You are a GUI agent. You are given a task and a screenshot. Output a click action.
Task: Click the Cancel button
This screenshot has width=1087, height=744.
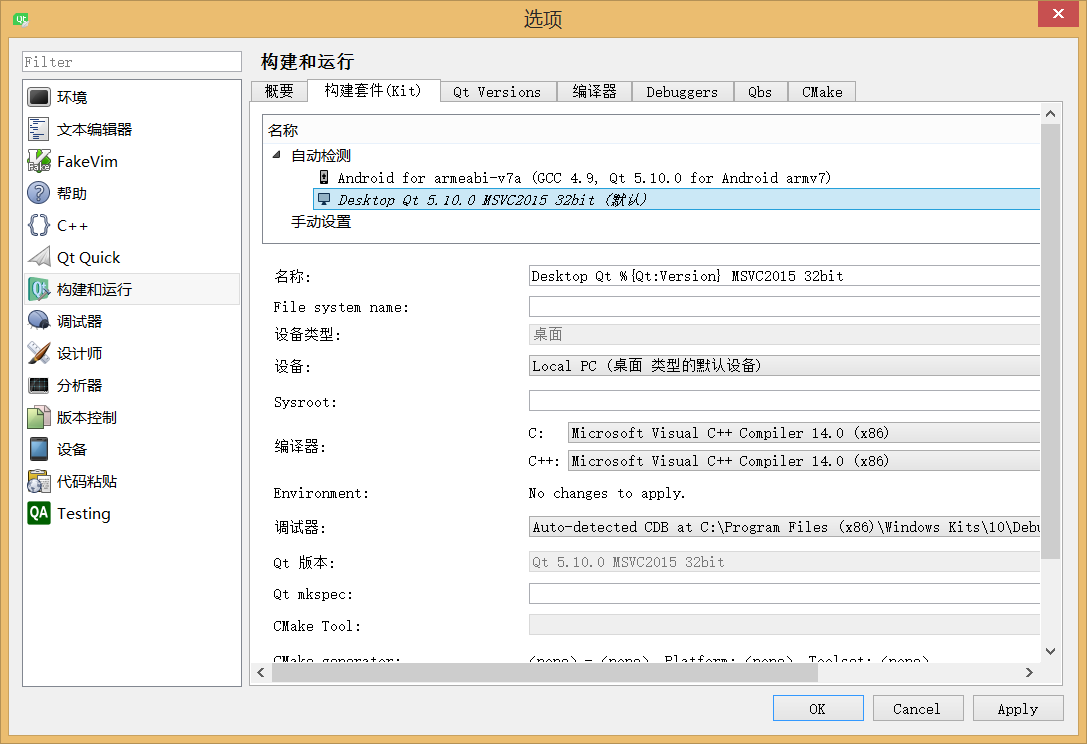coord(918,708)
